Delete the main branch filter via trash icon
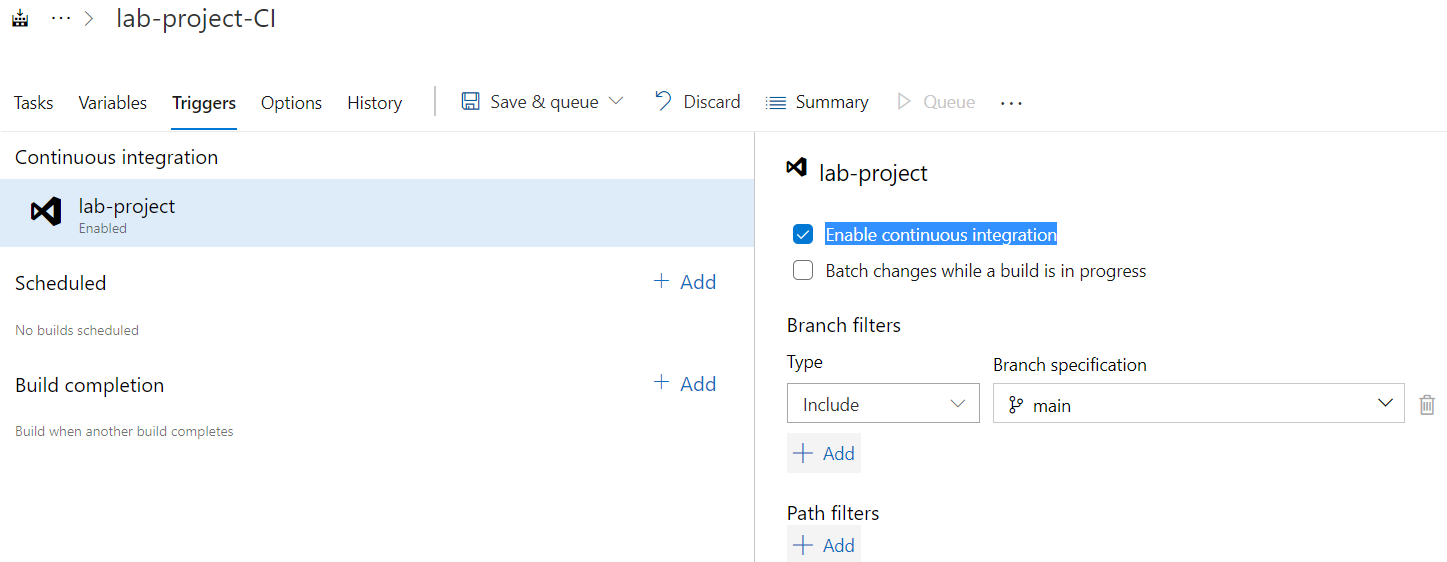 [x=1427, y=405]
